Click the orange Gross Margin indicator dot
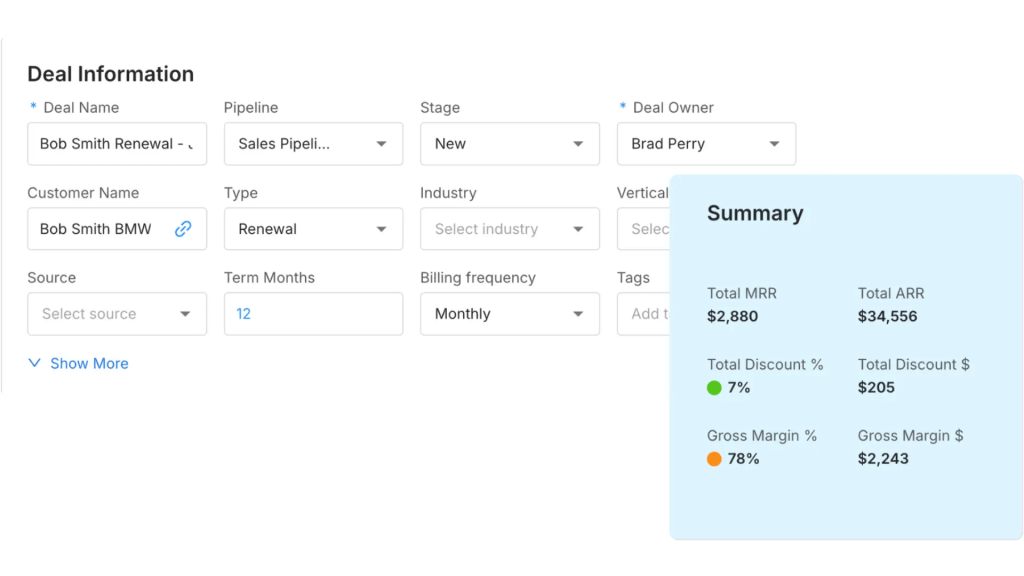Viewport: 1024px width, 576px height. click(x=714, y=459)
